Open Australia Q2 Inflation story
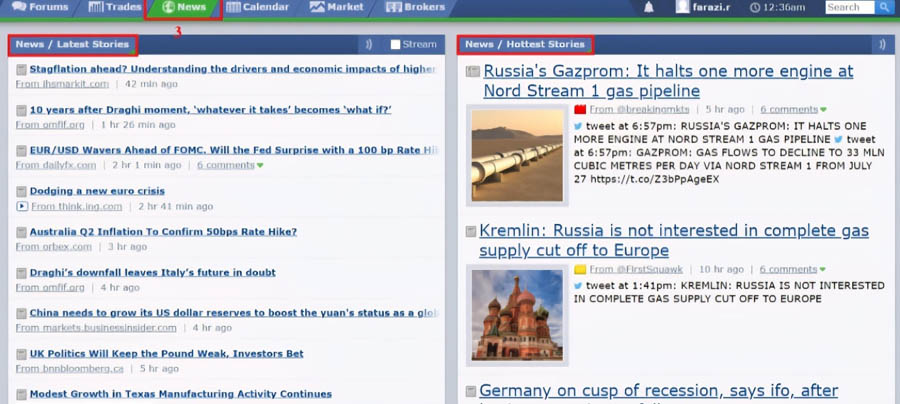 (x=163, y=232)
